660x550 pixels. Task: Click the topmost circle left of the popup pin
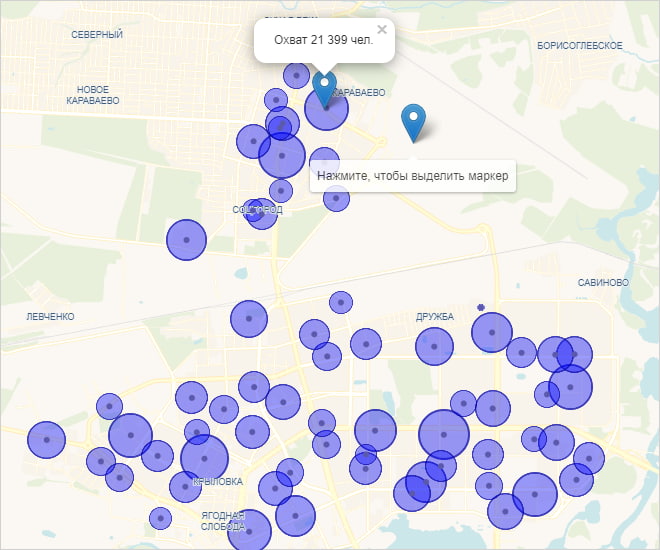pyautogui.click(x=296, y=75)
